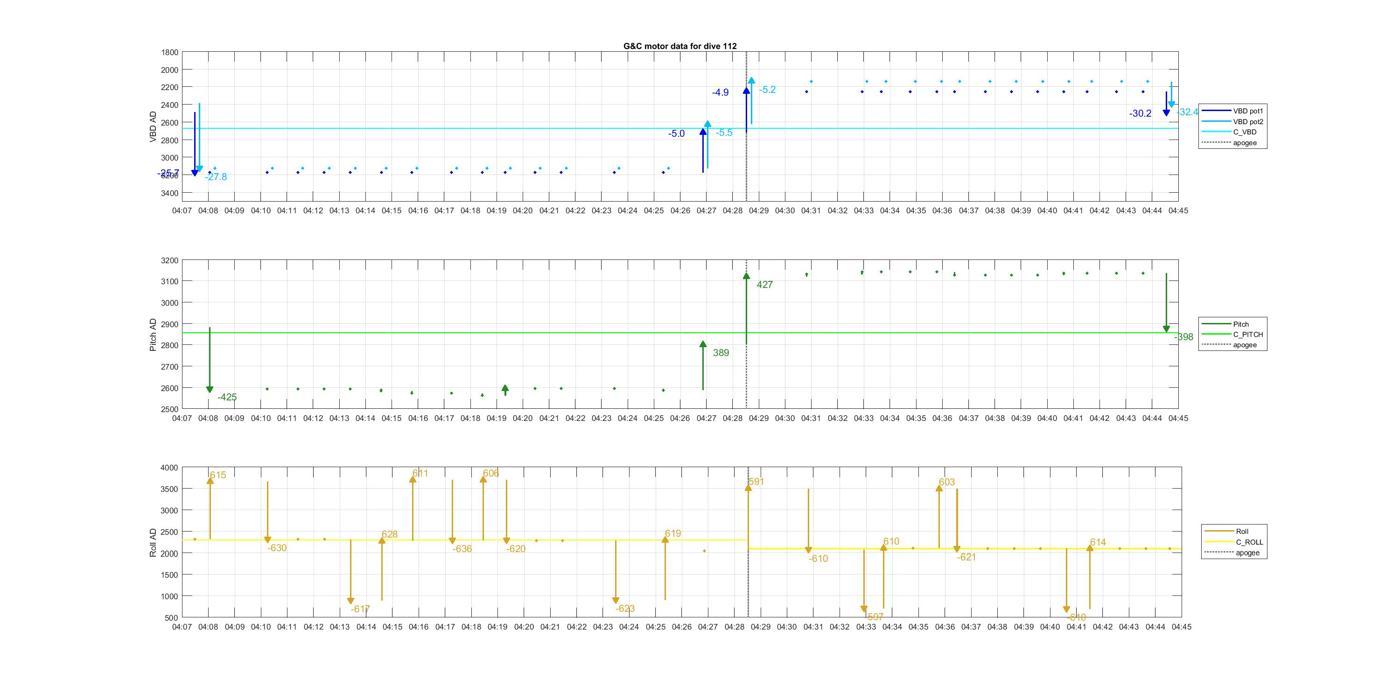This screenshot has width=1400, height=693.
Task: Click the '-621' roll data label
Action: tap(966, 557)
